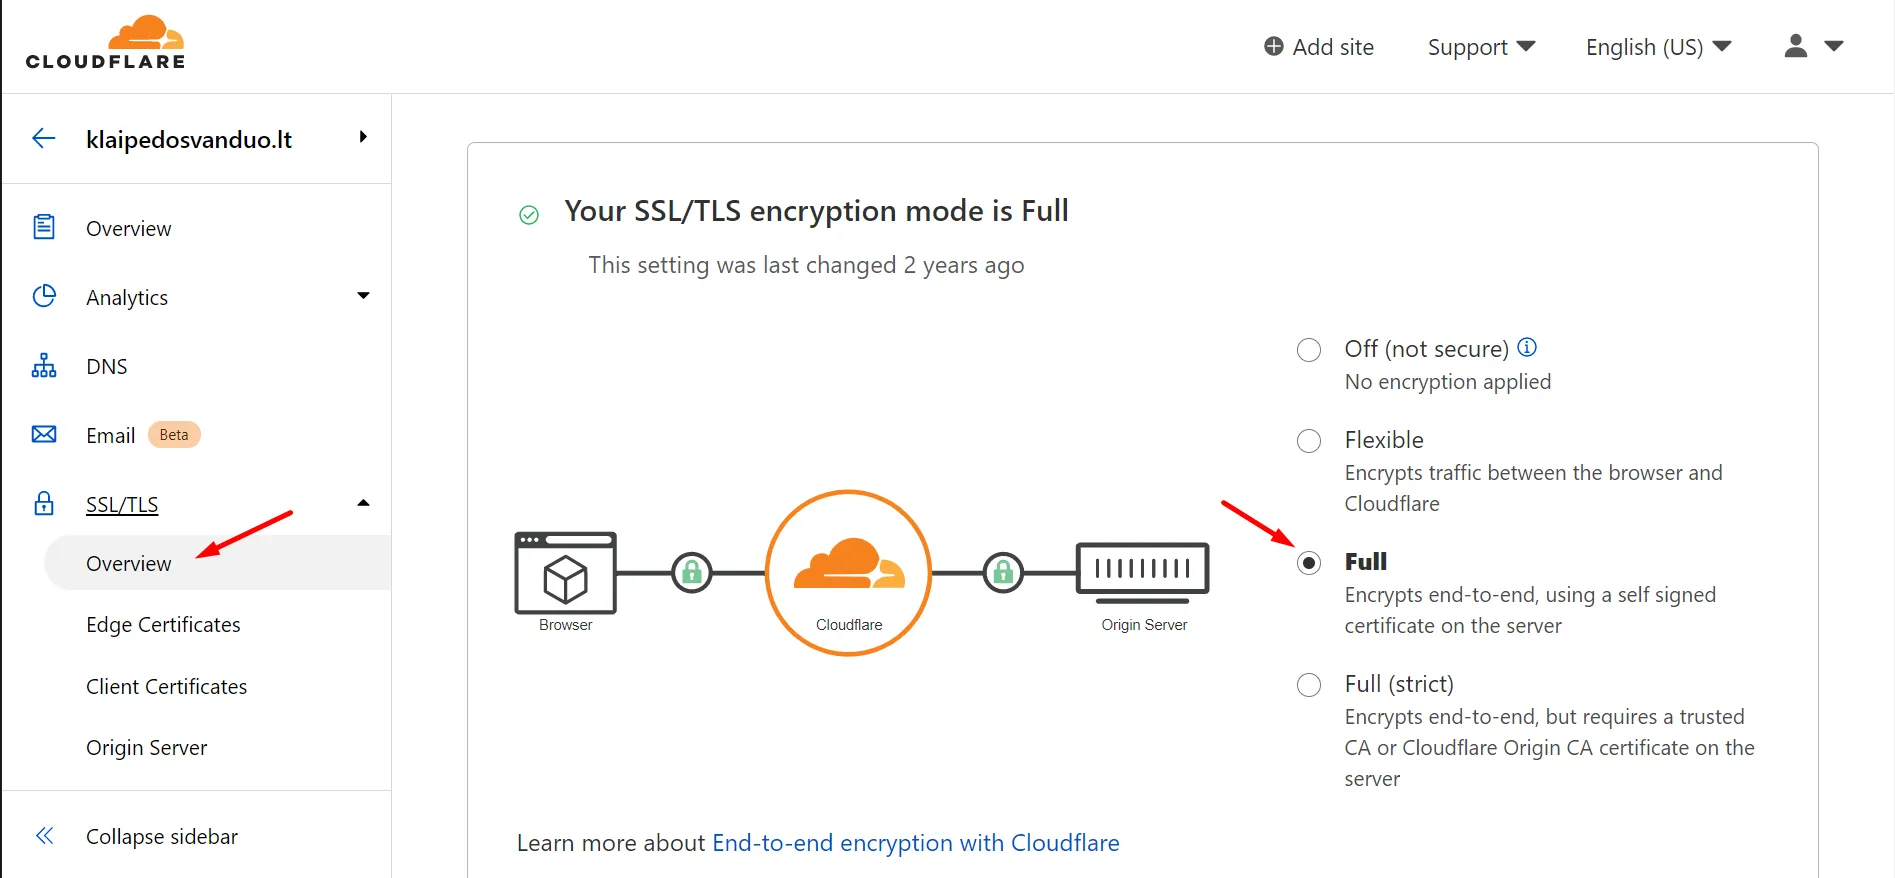This screenshot has height=878, width=1895.
Task: Open the English (US) language dropdown
Action: click(x=1658, y=47)
